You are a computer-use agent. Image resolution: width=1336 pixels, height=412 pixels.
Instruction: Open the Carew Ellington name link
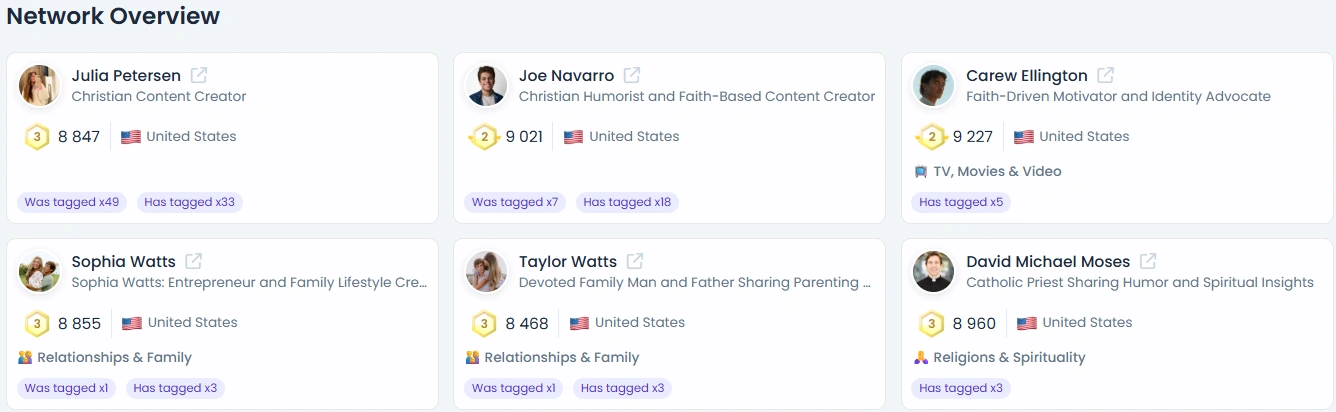click(x=1027, y=76)
